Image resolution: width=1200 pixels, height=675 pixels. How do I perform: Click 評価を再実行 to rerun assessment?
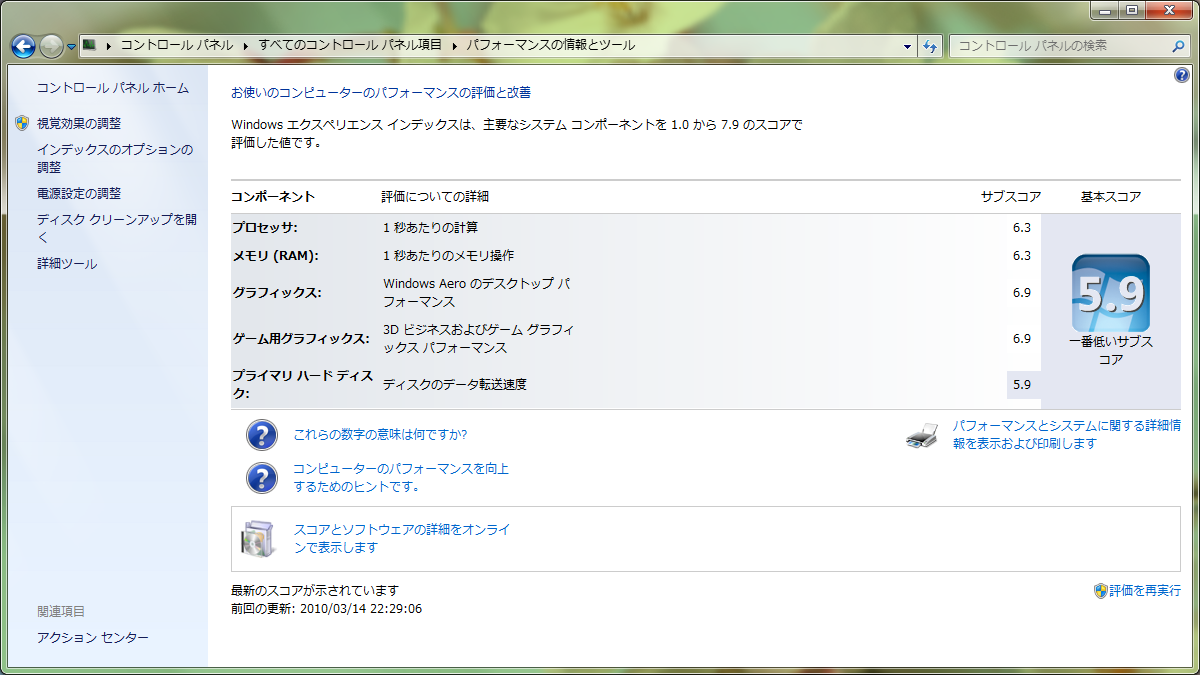click(1145, 591)
